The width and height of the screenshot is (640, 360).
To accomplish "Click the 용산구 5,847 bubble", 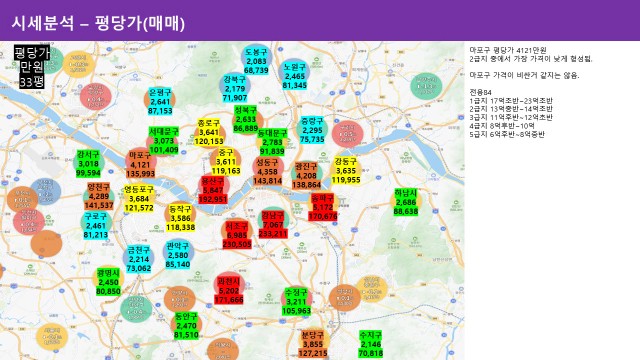I will pyautogui.click(x=213, y=190).
